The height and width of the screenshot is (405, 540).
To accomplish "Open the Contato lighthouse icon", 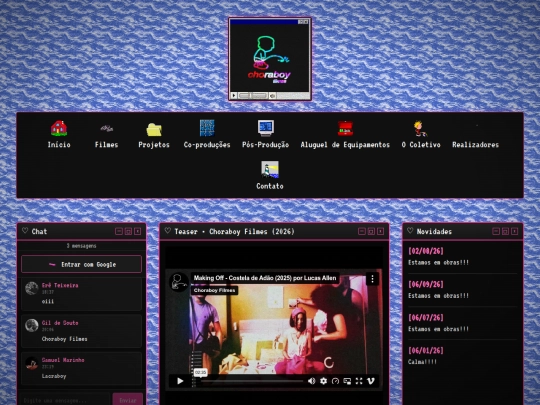I will tap(270, 169).
